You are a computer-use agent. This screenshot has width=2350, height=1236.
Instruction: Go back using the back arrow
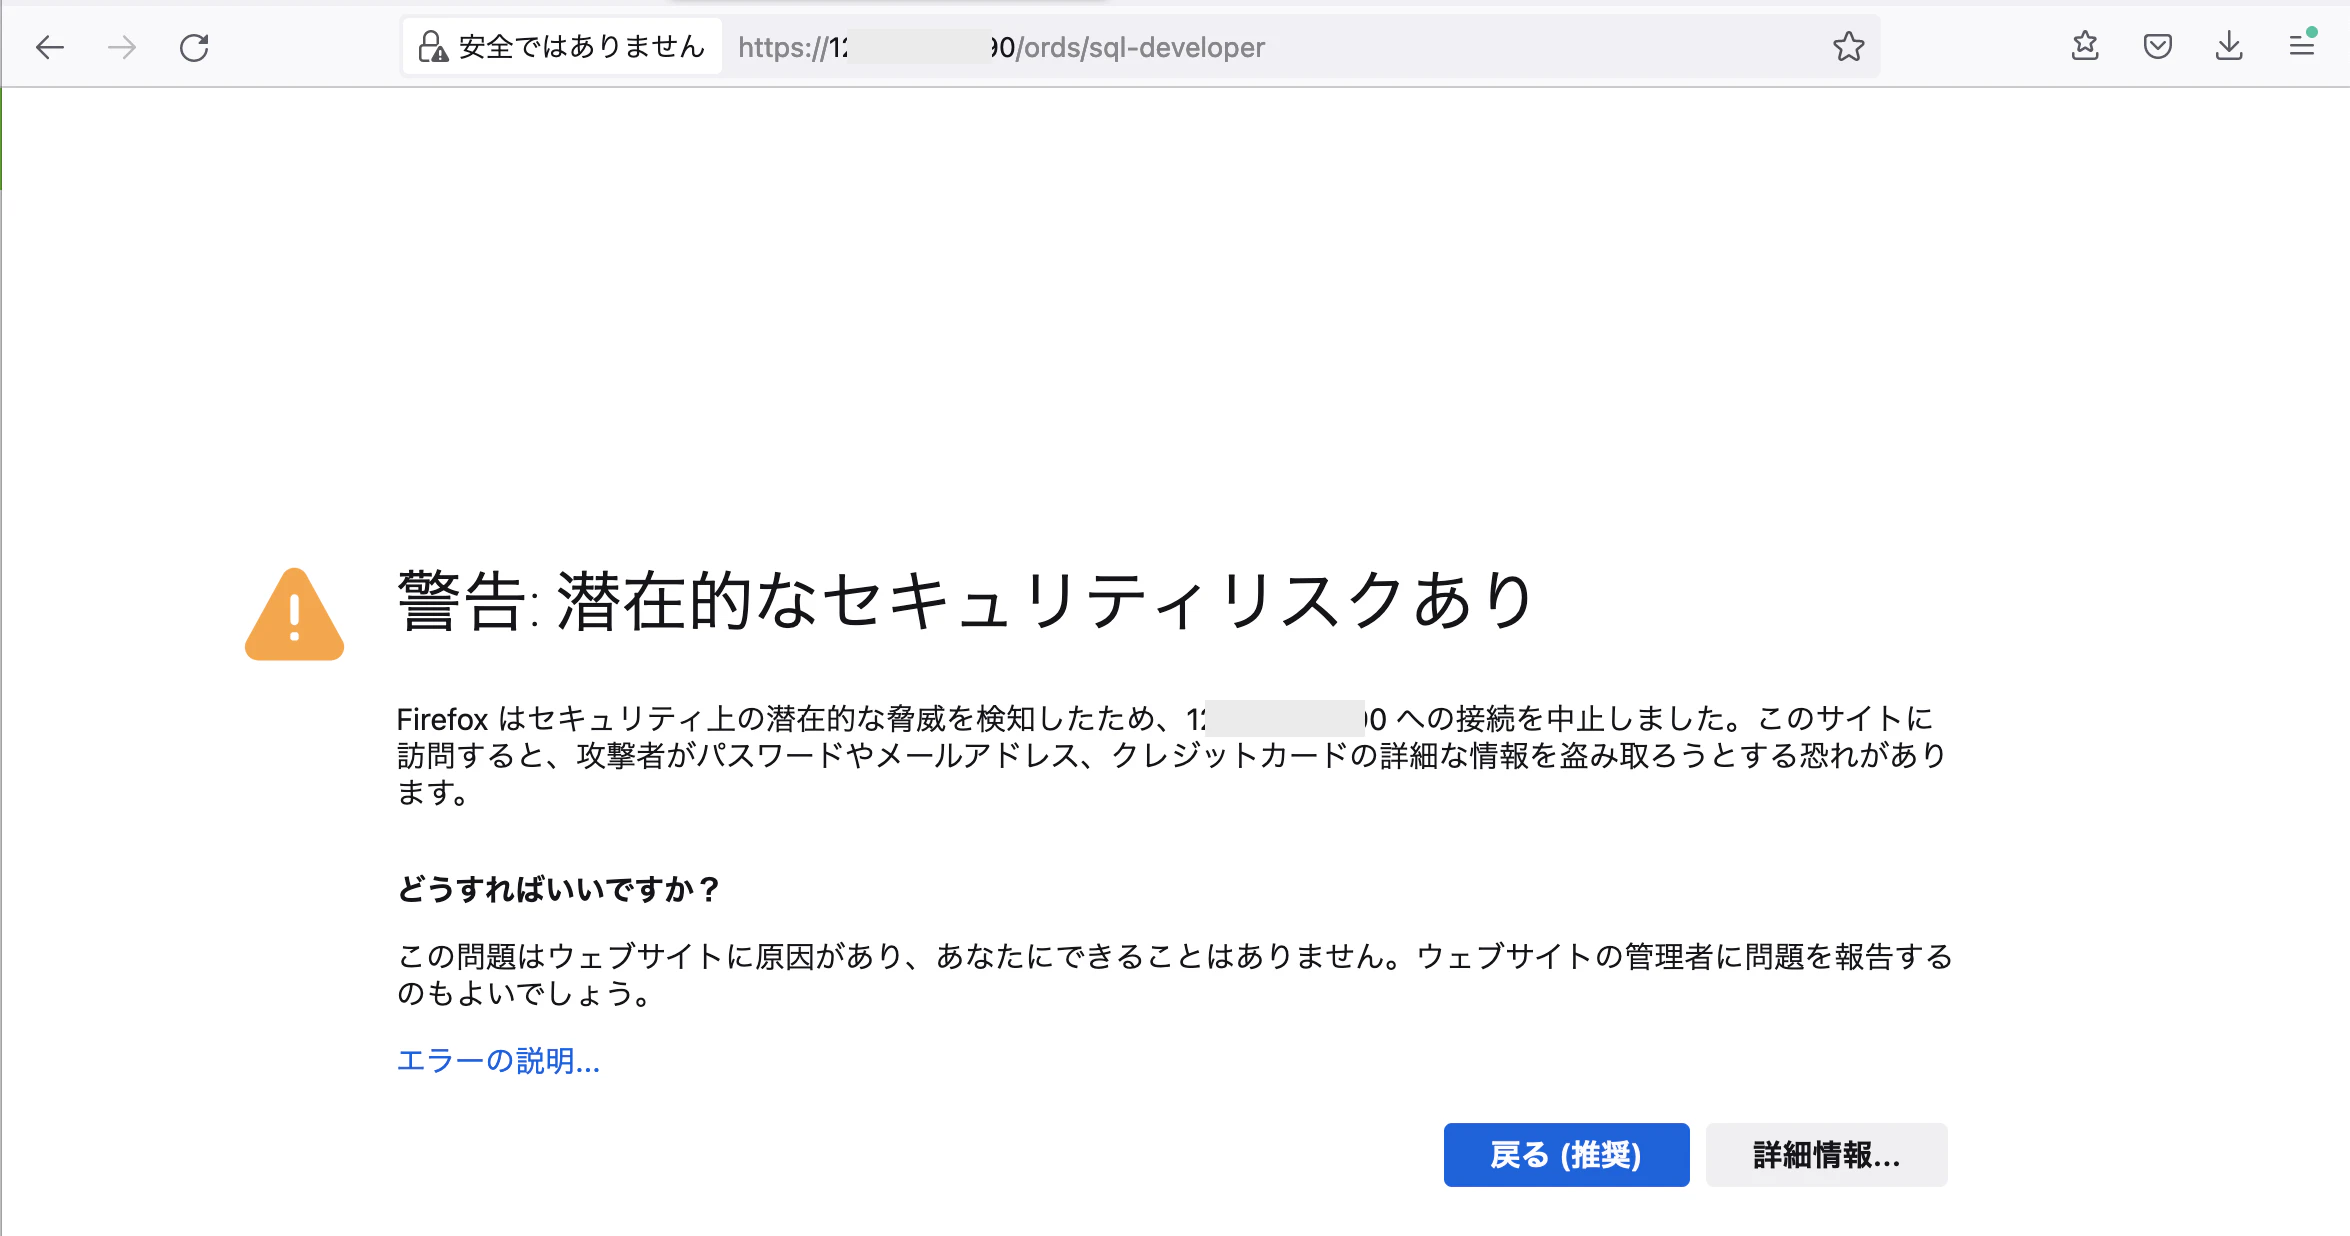[x=49, y=47]
